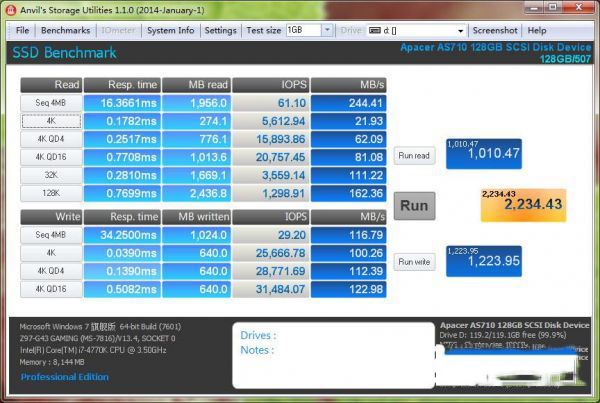Click the 34.2500ms write response cell
Image resolution: width=600 pixels, height=403 pixels.
[122, 235]
